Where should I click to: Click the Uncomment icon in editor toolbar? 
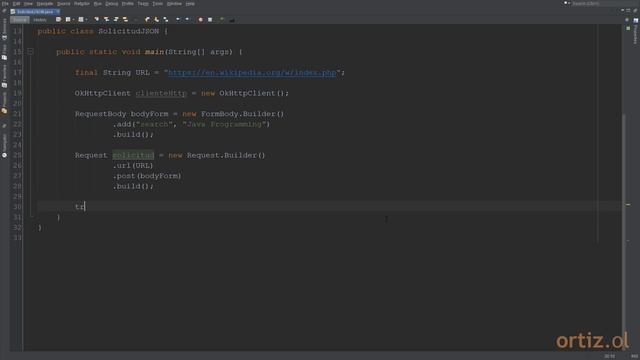pos(232,20)
